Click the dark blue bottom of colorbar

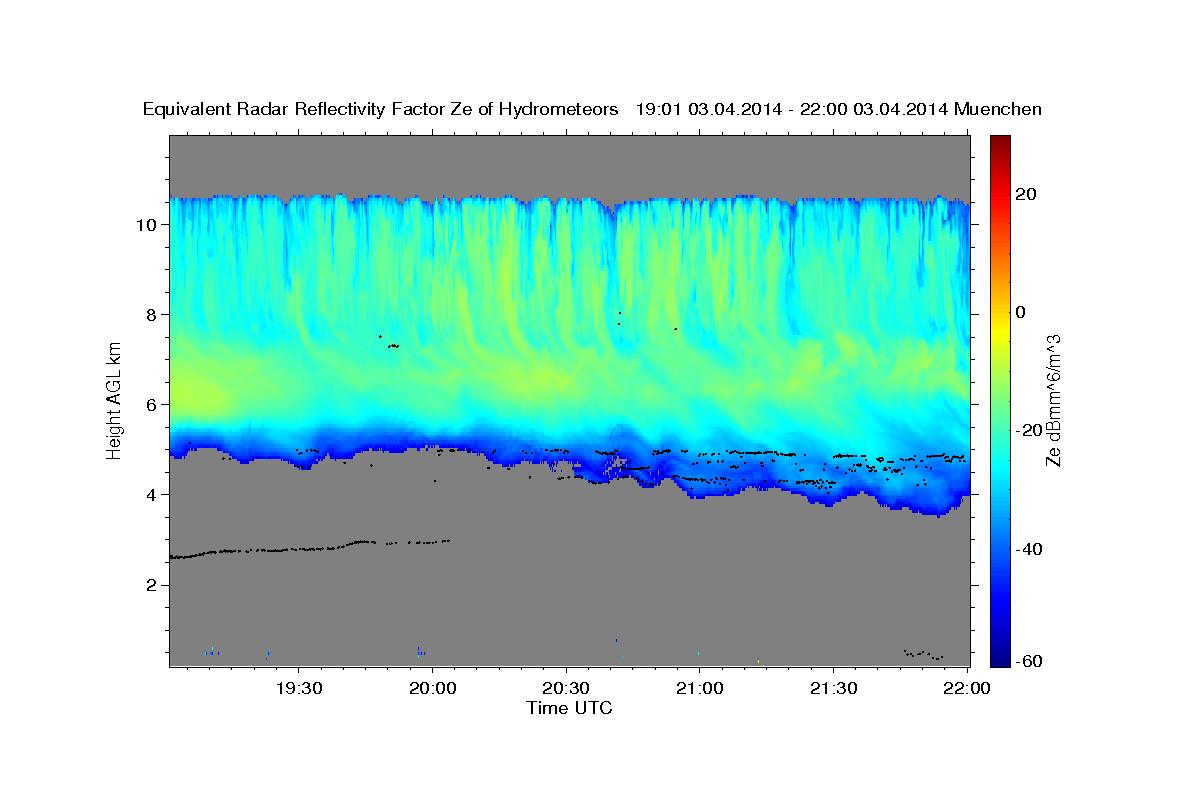(1002, 660)
